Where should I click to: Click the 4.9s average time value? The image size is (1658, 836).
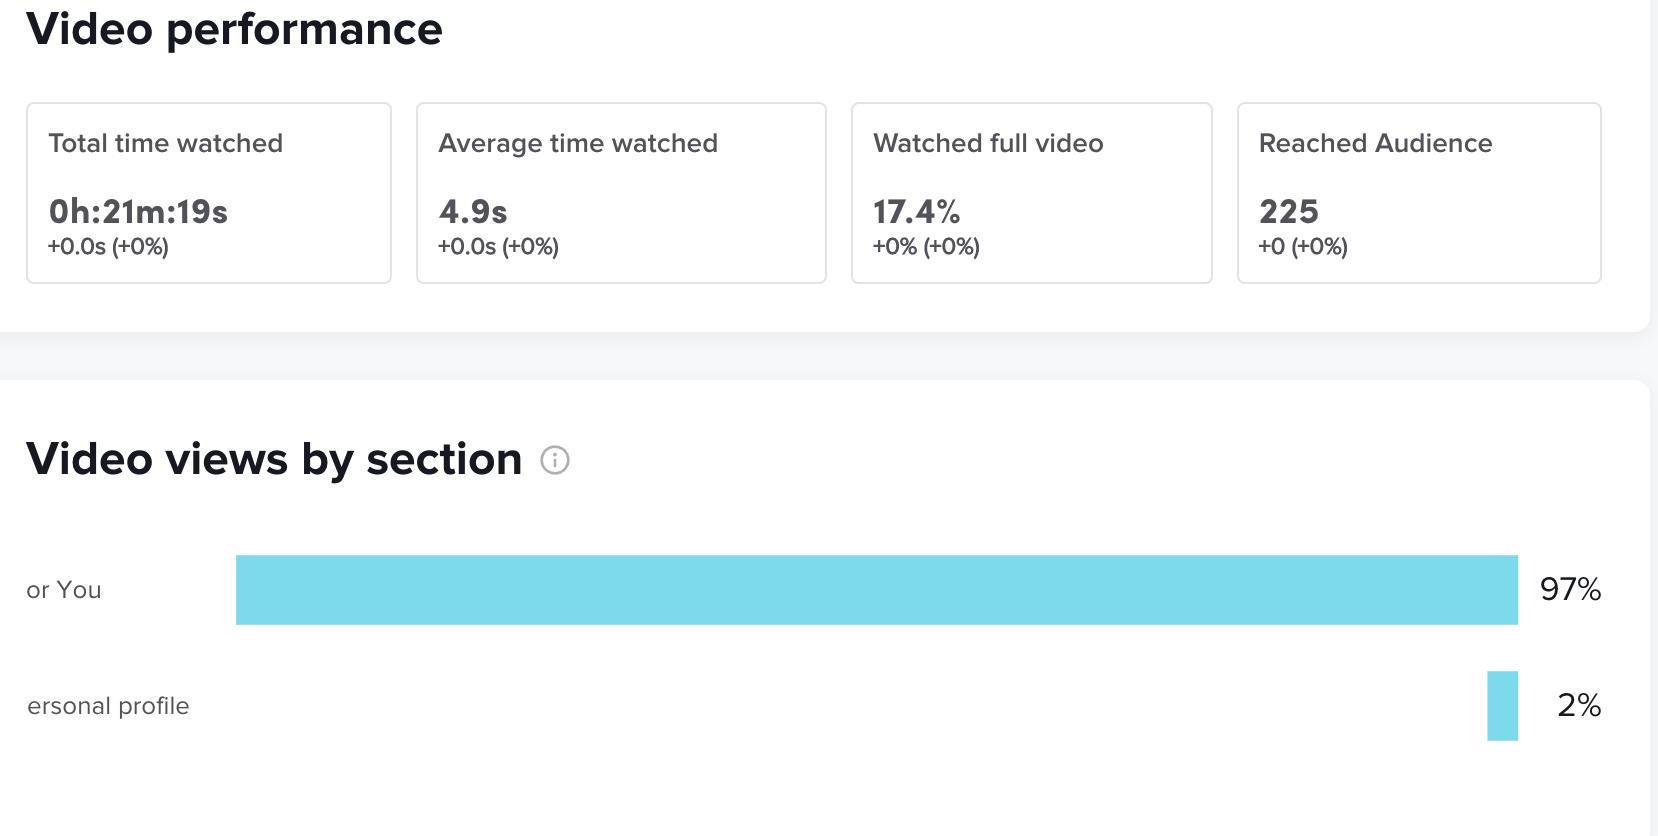(473, 211)
